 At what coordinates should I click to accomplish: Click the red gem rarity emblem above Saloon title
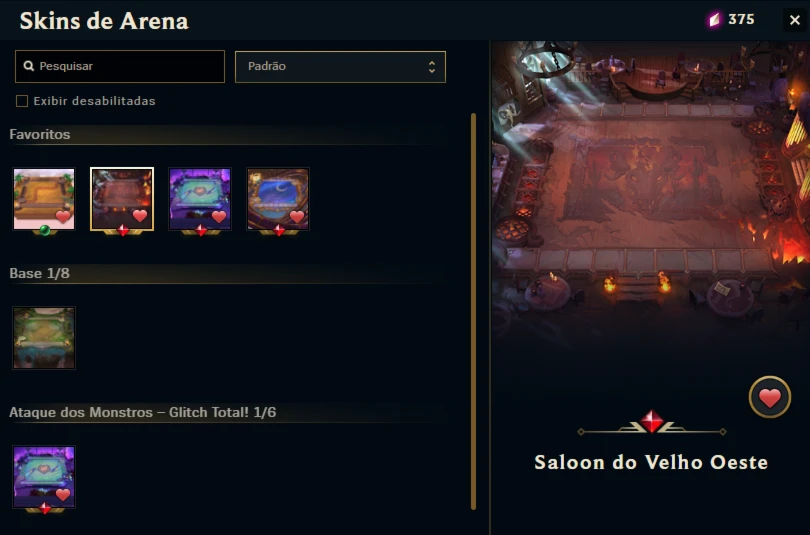click(x=652, y=421)
